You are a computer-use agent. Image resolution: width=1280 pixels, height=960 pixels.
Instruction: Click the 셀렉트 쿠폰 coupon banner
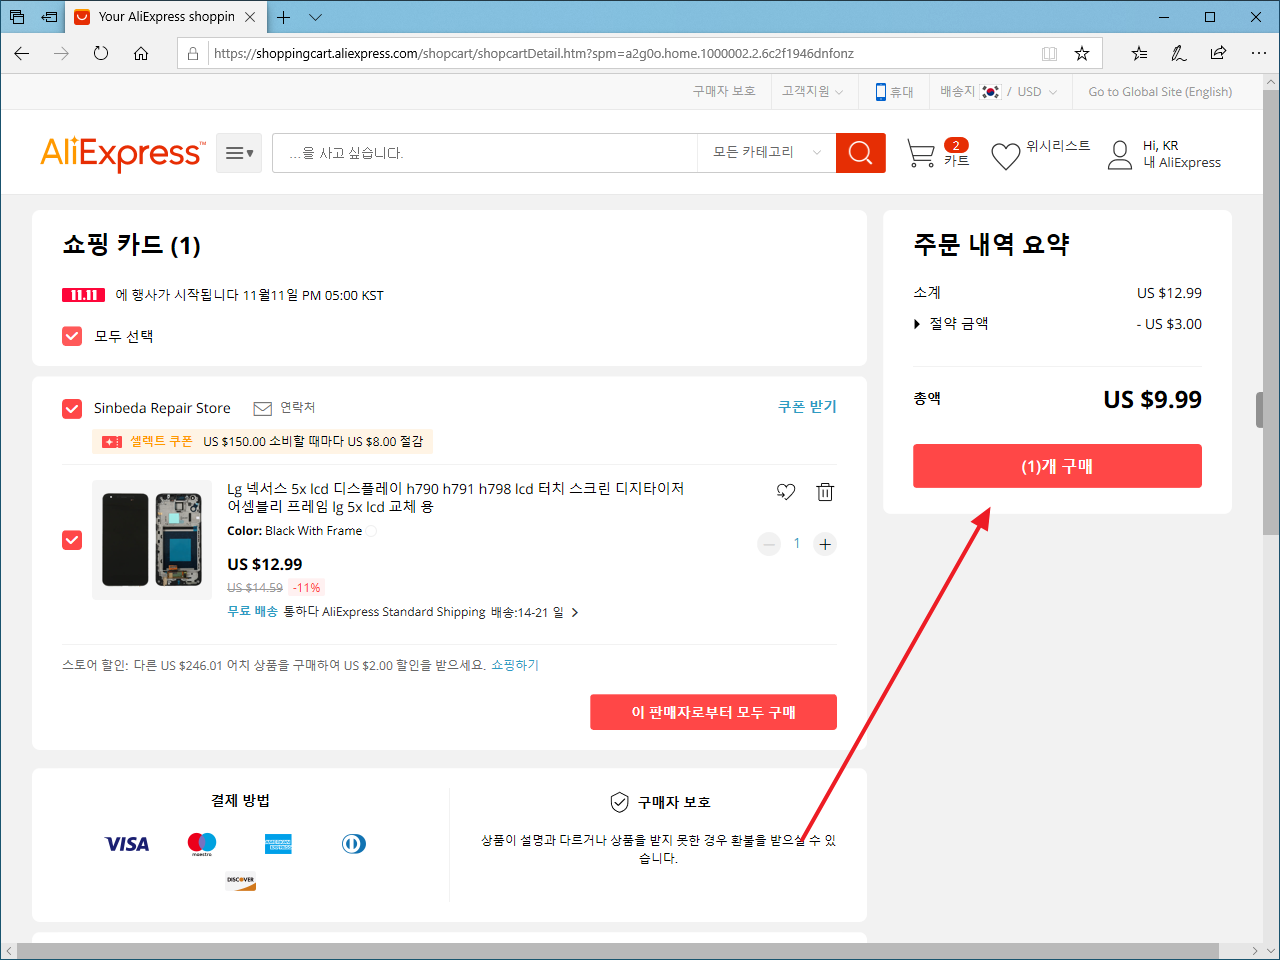click(262, 441)
